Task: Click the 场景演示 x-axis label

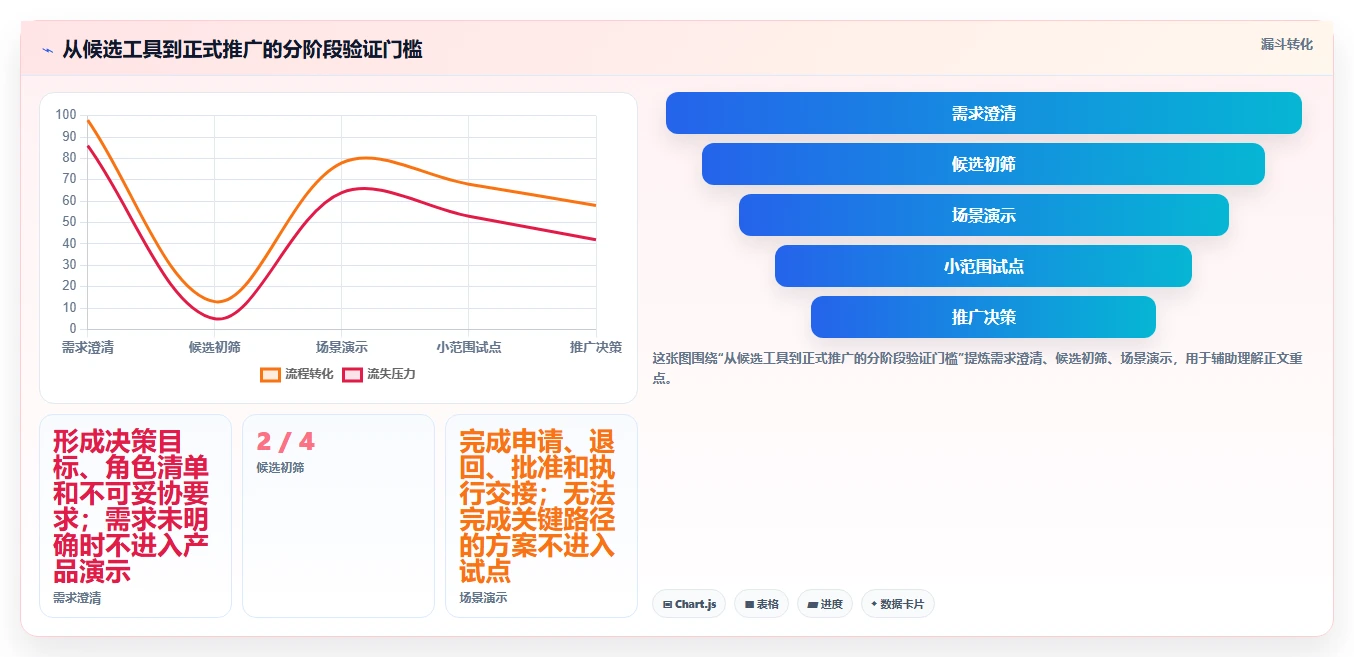Action: tap(342, 347)
